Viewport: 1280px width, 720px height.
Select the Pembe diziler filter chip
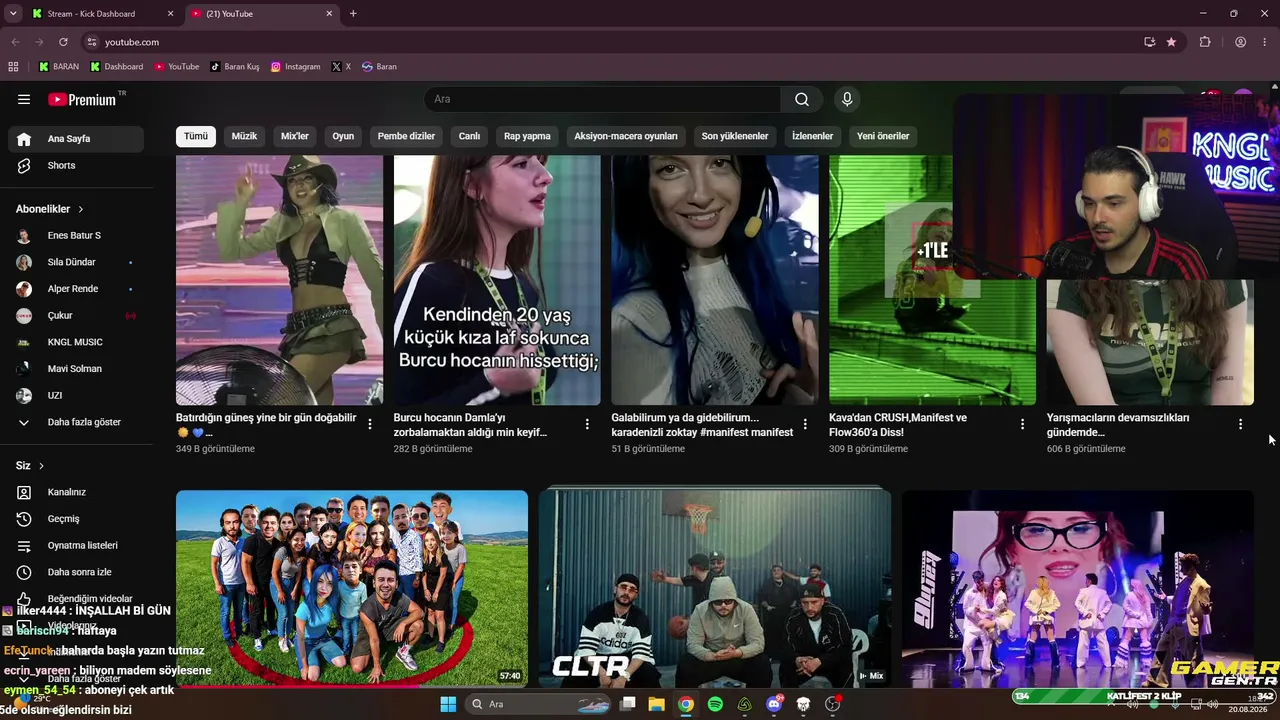click(x=406, y=136)
